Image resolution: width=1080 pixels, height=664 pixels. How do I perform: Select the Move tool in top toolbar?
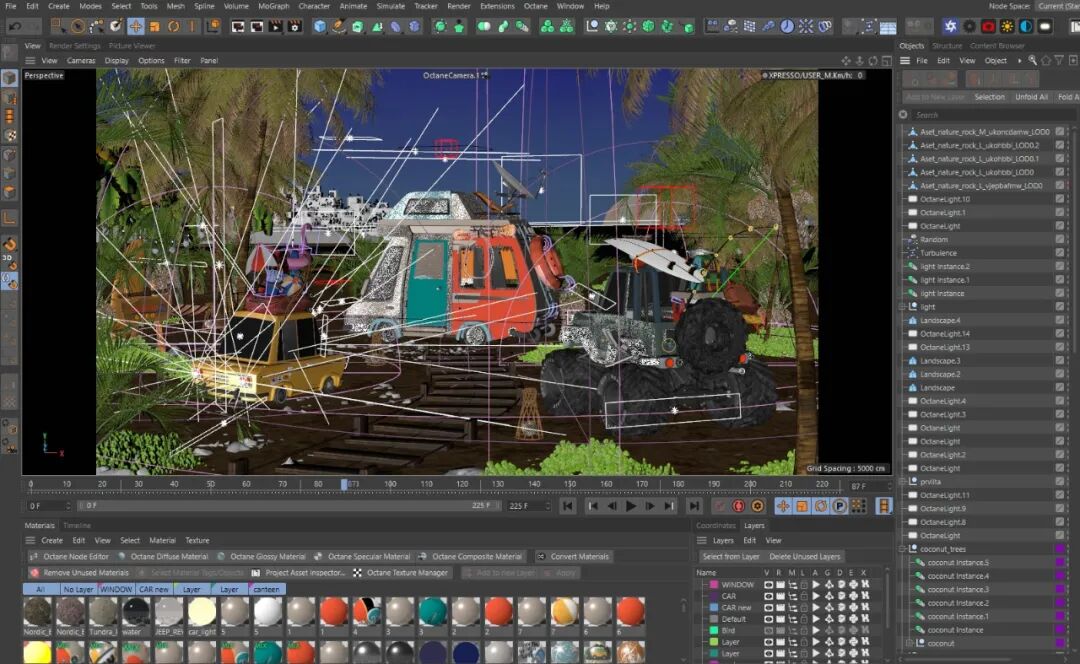[x=136, y=27]
